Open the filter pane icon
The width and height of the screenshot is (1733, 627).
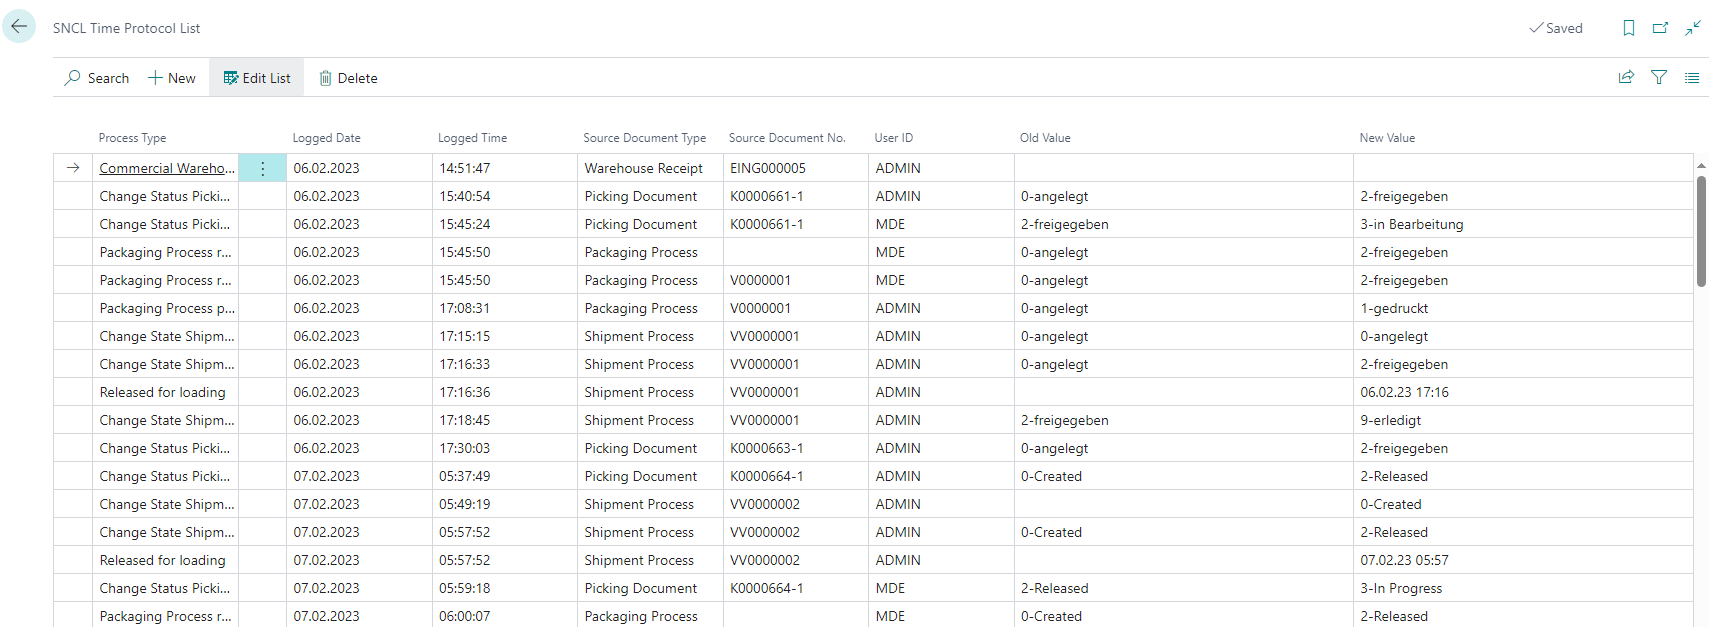click(1658, 77)
